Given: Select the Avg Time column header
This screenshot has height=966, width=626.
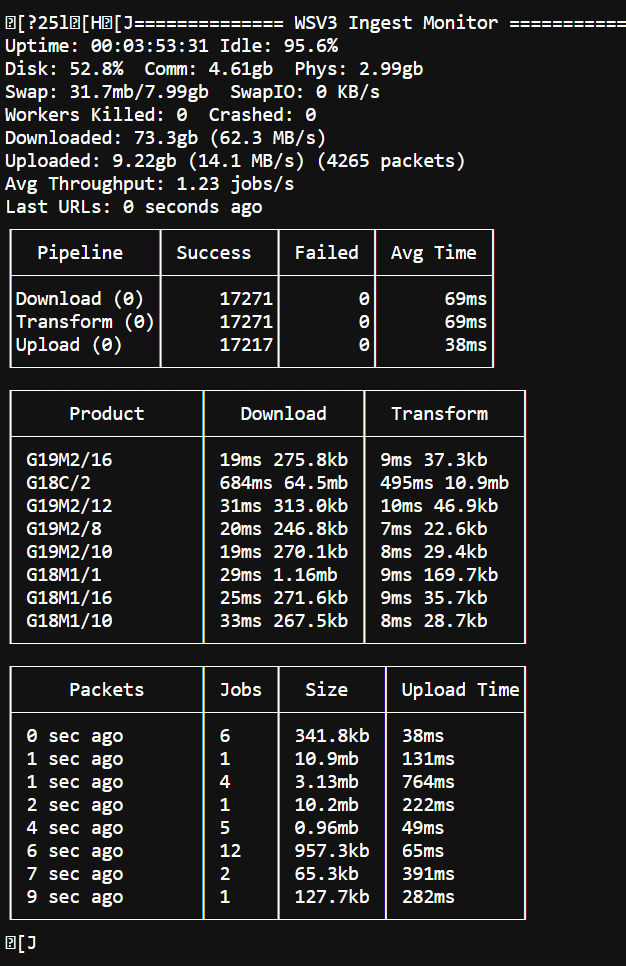Looking at the screenshot, I should point(434,253).
